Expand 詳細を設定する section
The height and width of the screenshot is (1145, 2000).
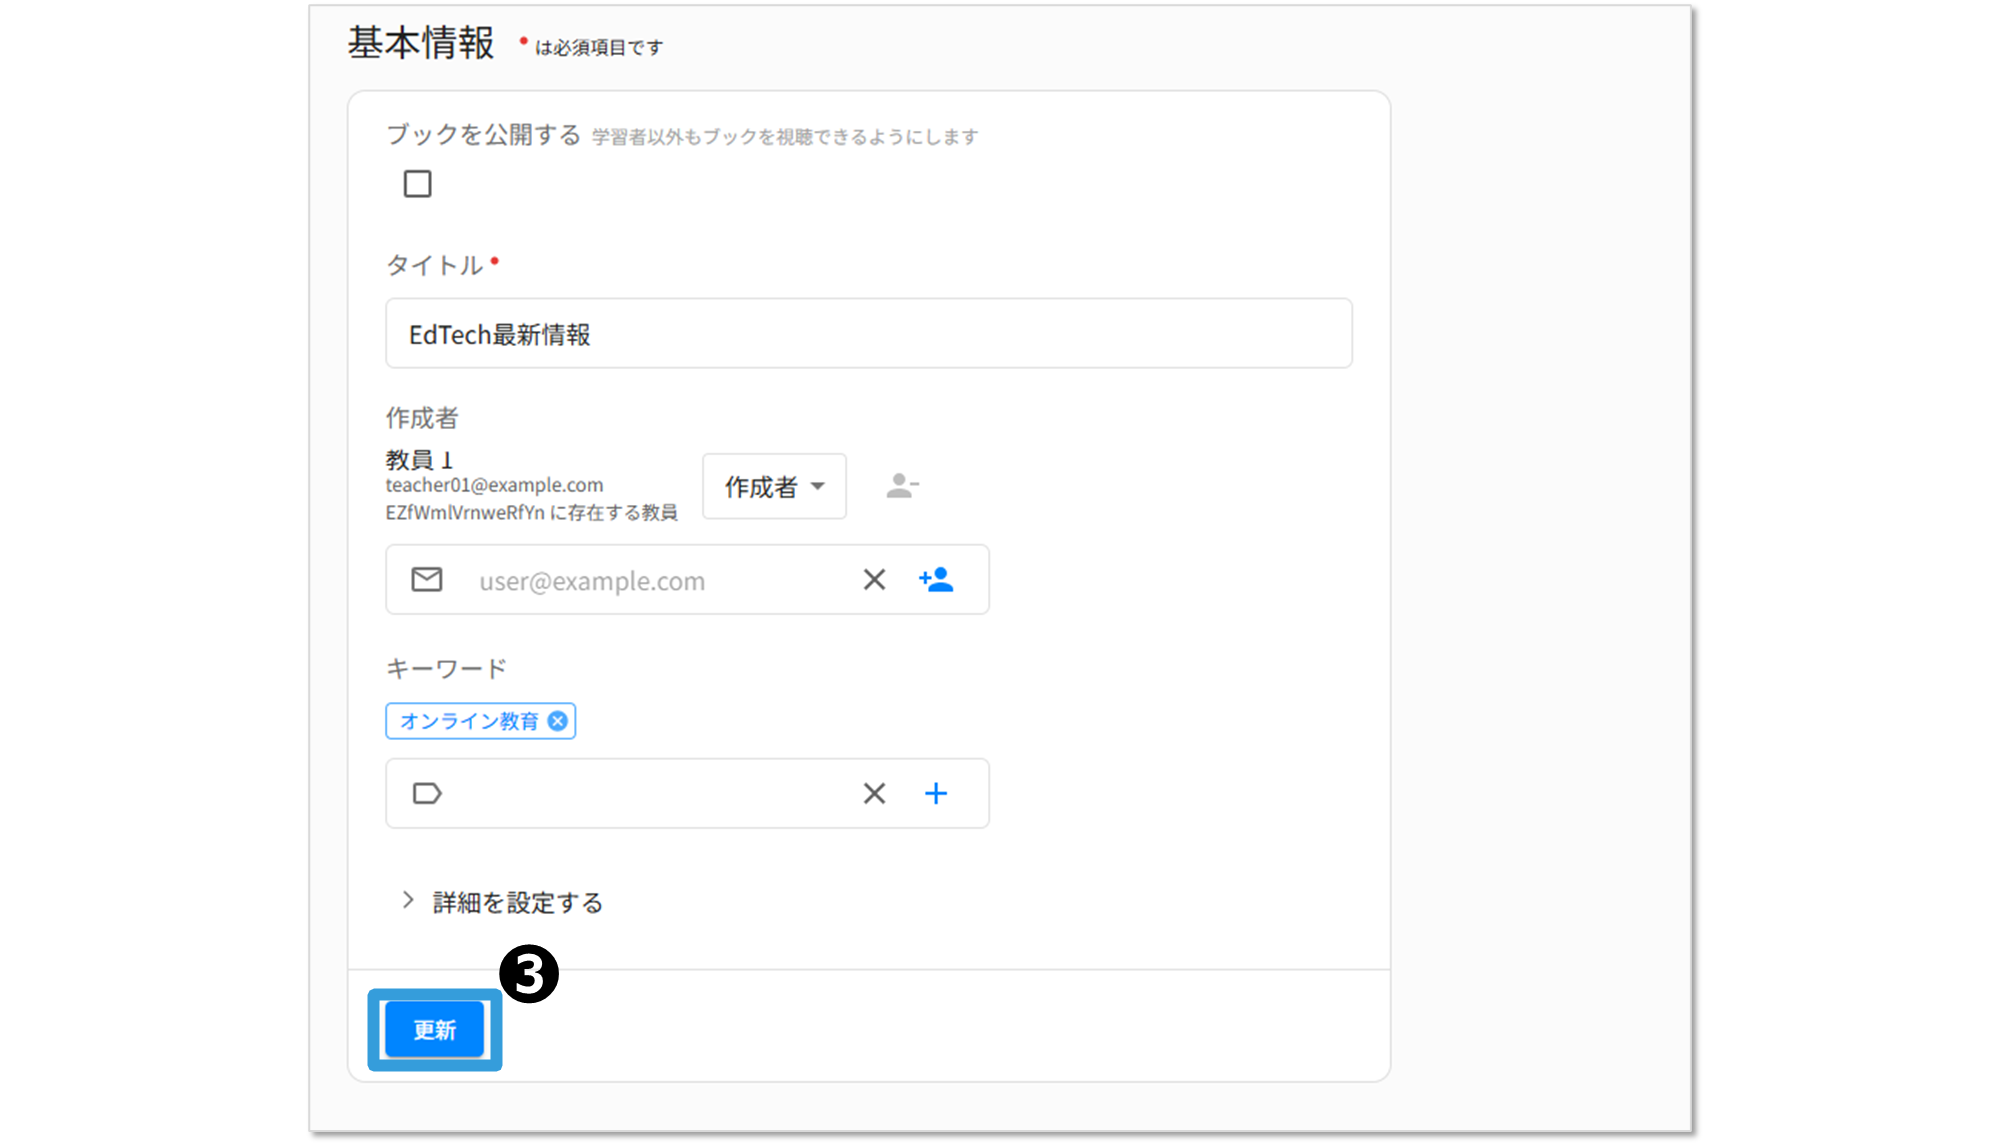pyautogui.click(x=517, y=903)
